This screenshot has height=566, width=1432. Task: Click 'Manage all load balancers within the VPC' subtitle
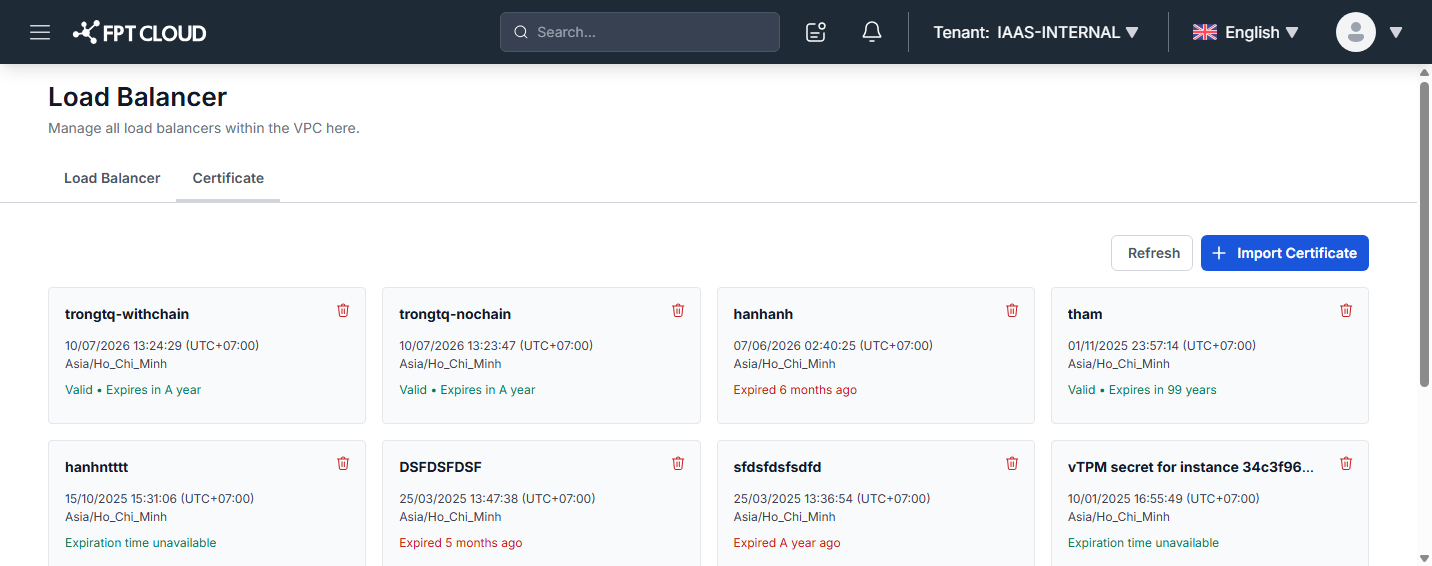pyautogui.click(x=204, y=128)
